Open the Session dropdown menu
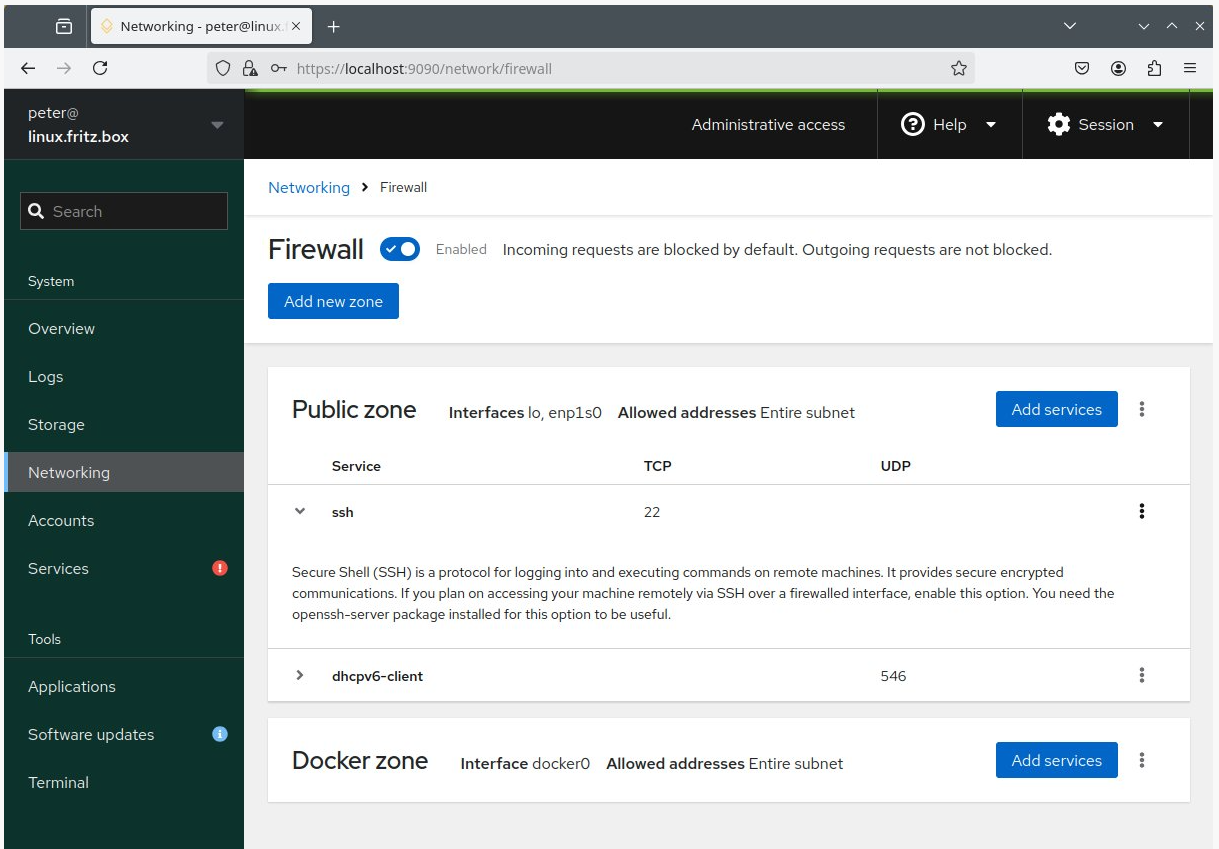The image size is (1219, 849). pos(1105,125)
